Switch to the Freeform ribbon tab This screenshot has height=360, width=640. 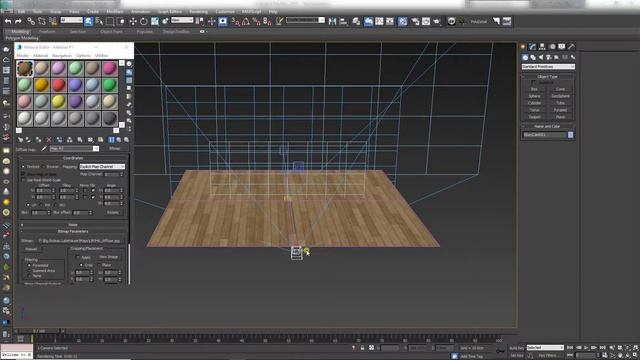coord(47,31)
